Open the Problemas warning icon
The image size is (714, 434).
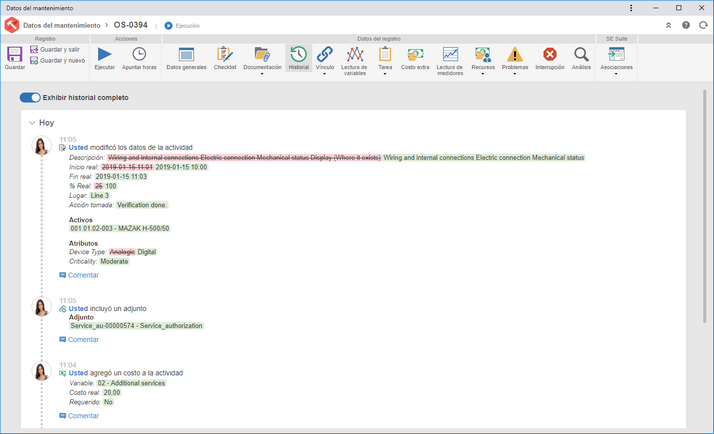point(515,54)
